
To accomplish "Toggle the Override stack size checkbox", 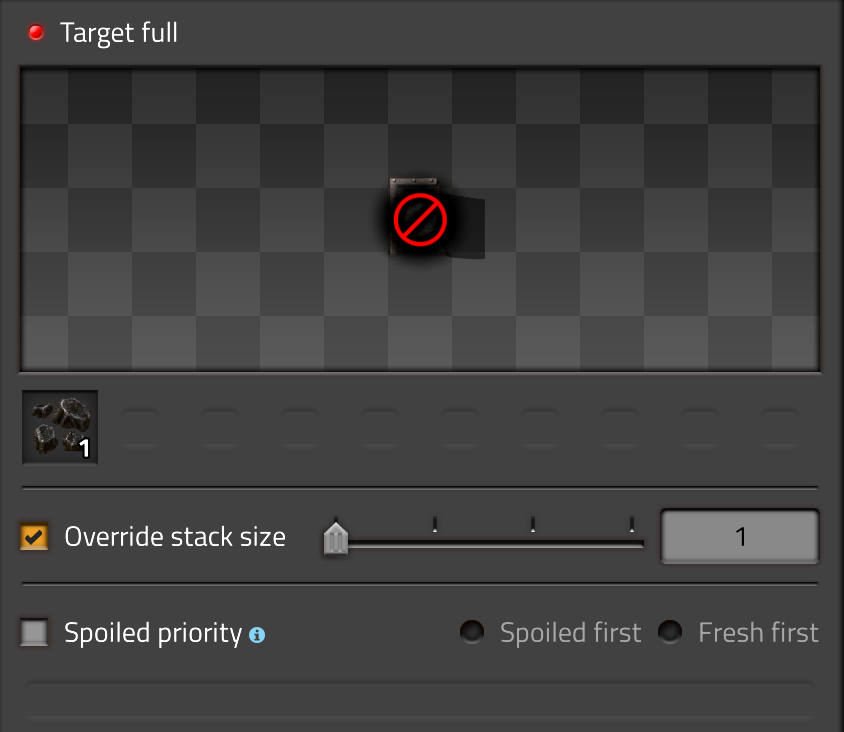I will point(35,537).
